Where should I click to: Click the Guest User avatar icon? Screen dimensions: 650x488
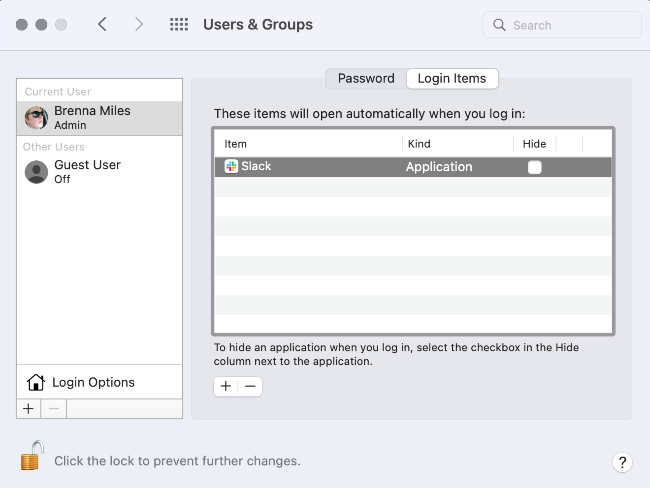(36, 172)
